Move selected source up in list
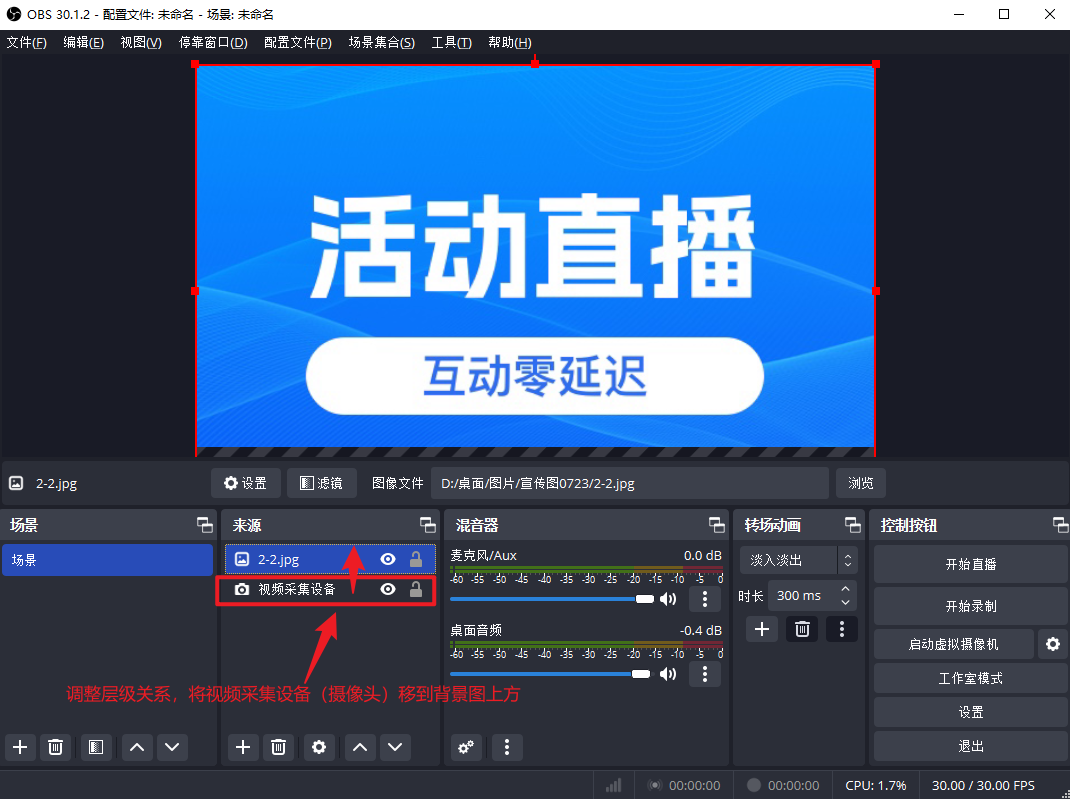Screen dimensions: 1070x799 (x=360, y=746)
